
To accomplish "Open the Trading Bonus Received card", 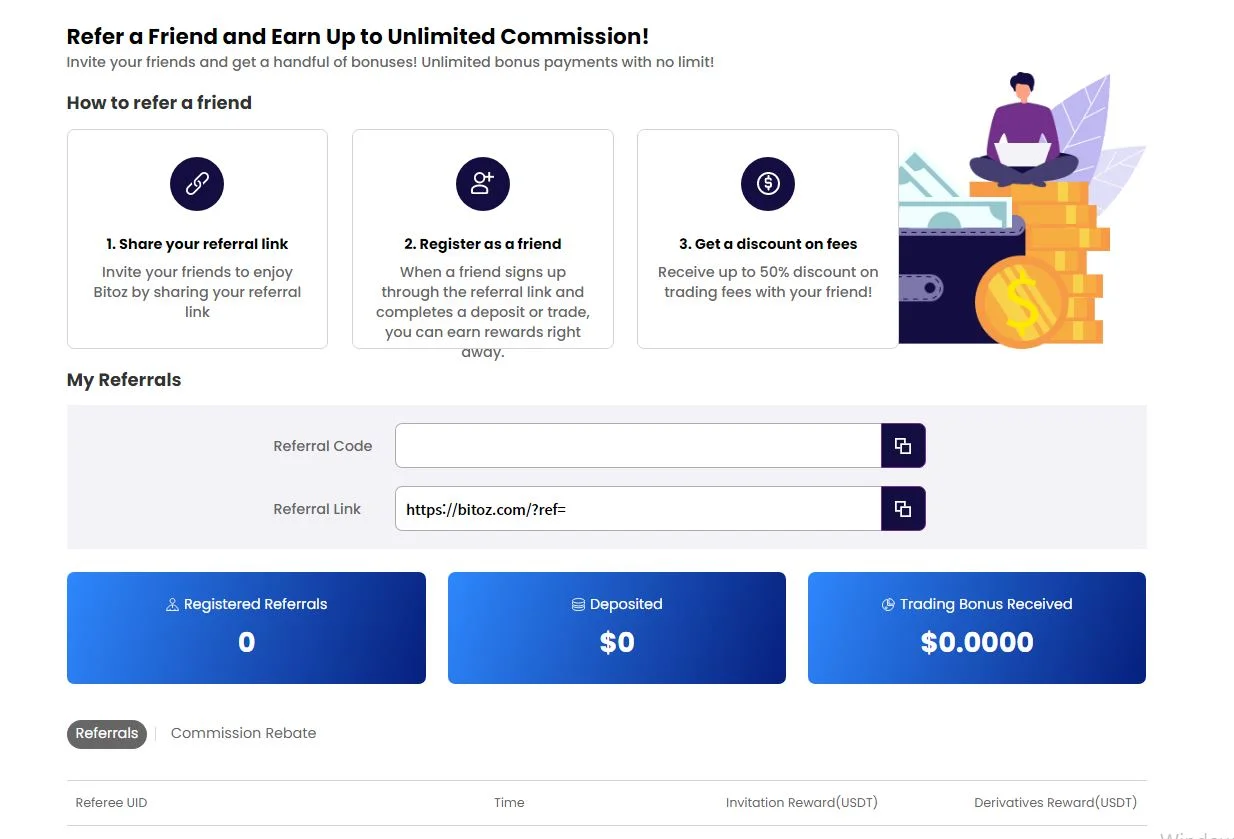I will click(977, 628).
